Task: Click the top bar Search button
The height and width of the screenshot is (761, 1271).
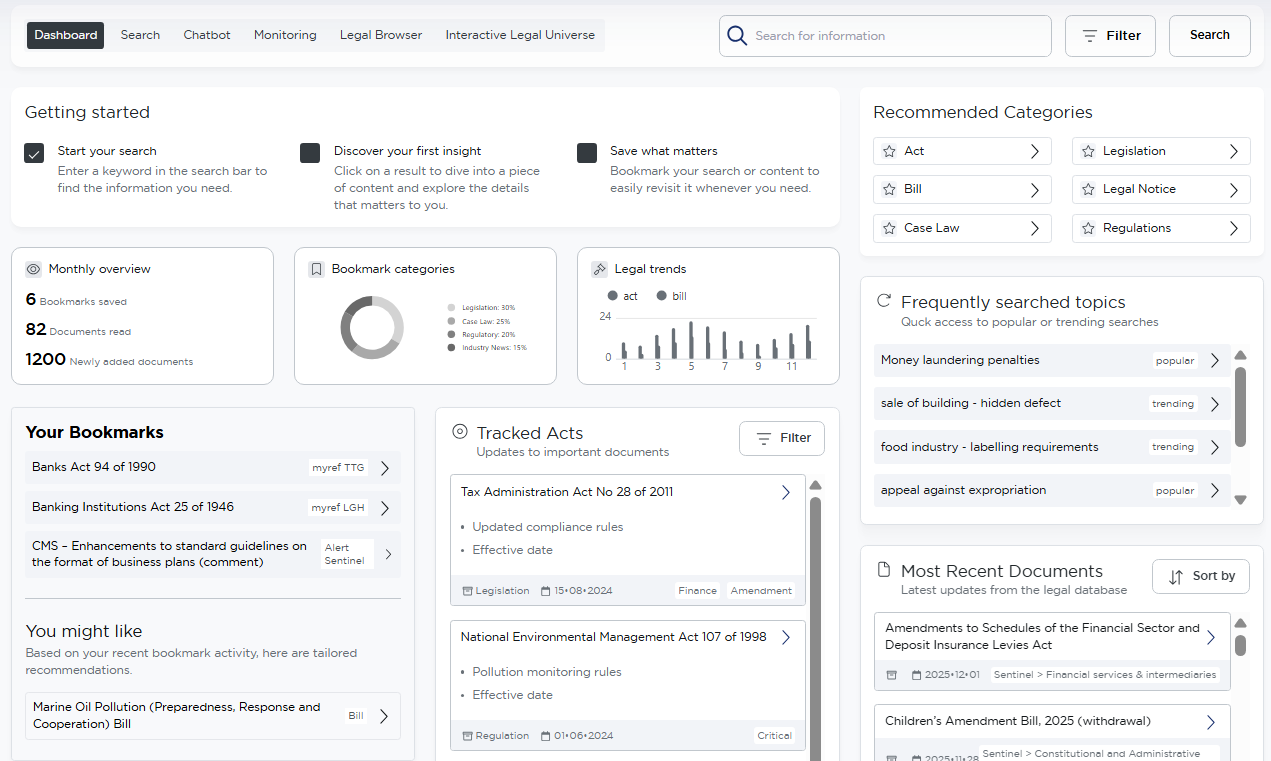Action: 1210,35
